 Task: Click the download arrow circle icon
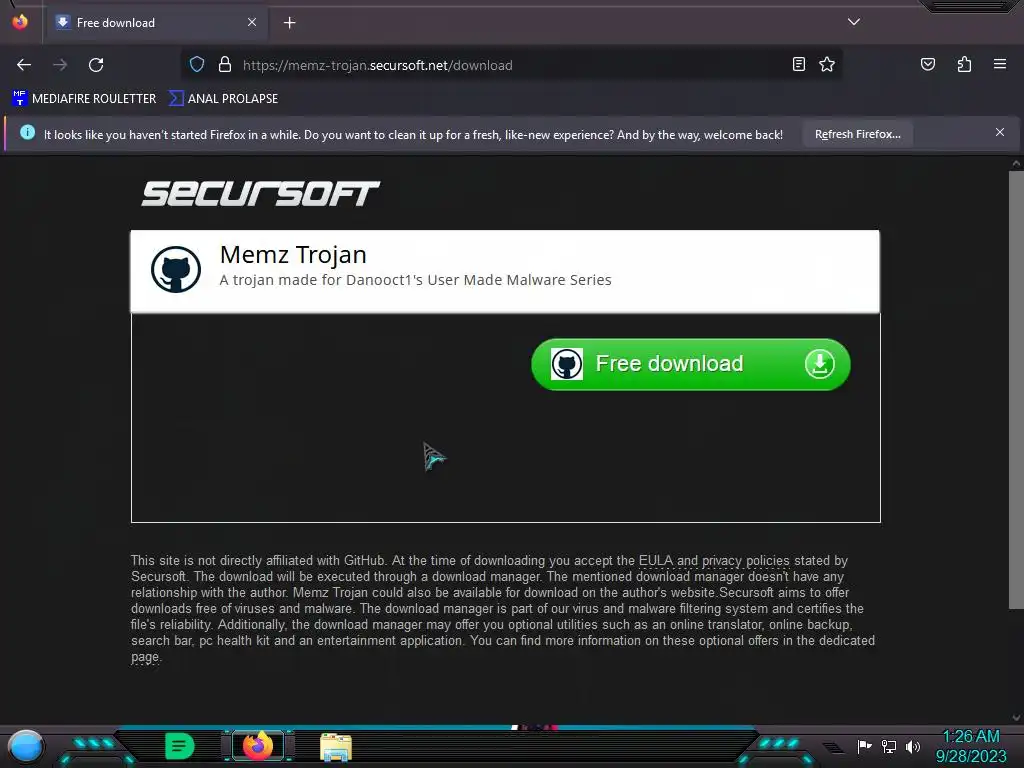point(820,364)
